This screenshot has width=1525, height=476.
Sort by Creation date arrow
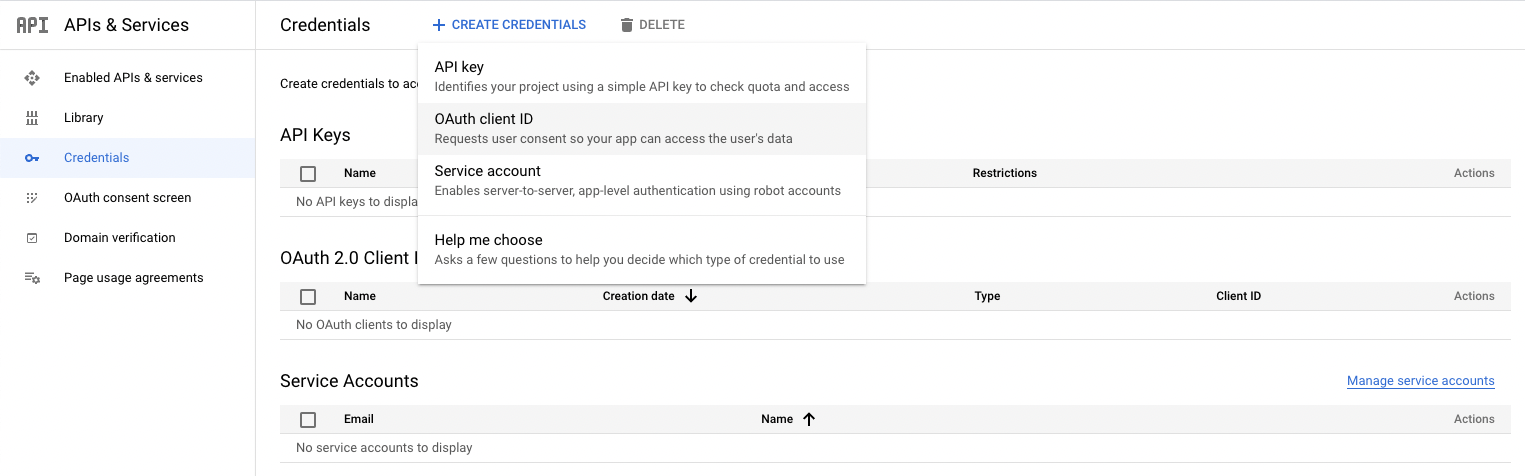pyautogui.click(x=691, y=296)
